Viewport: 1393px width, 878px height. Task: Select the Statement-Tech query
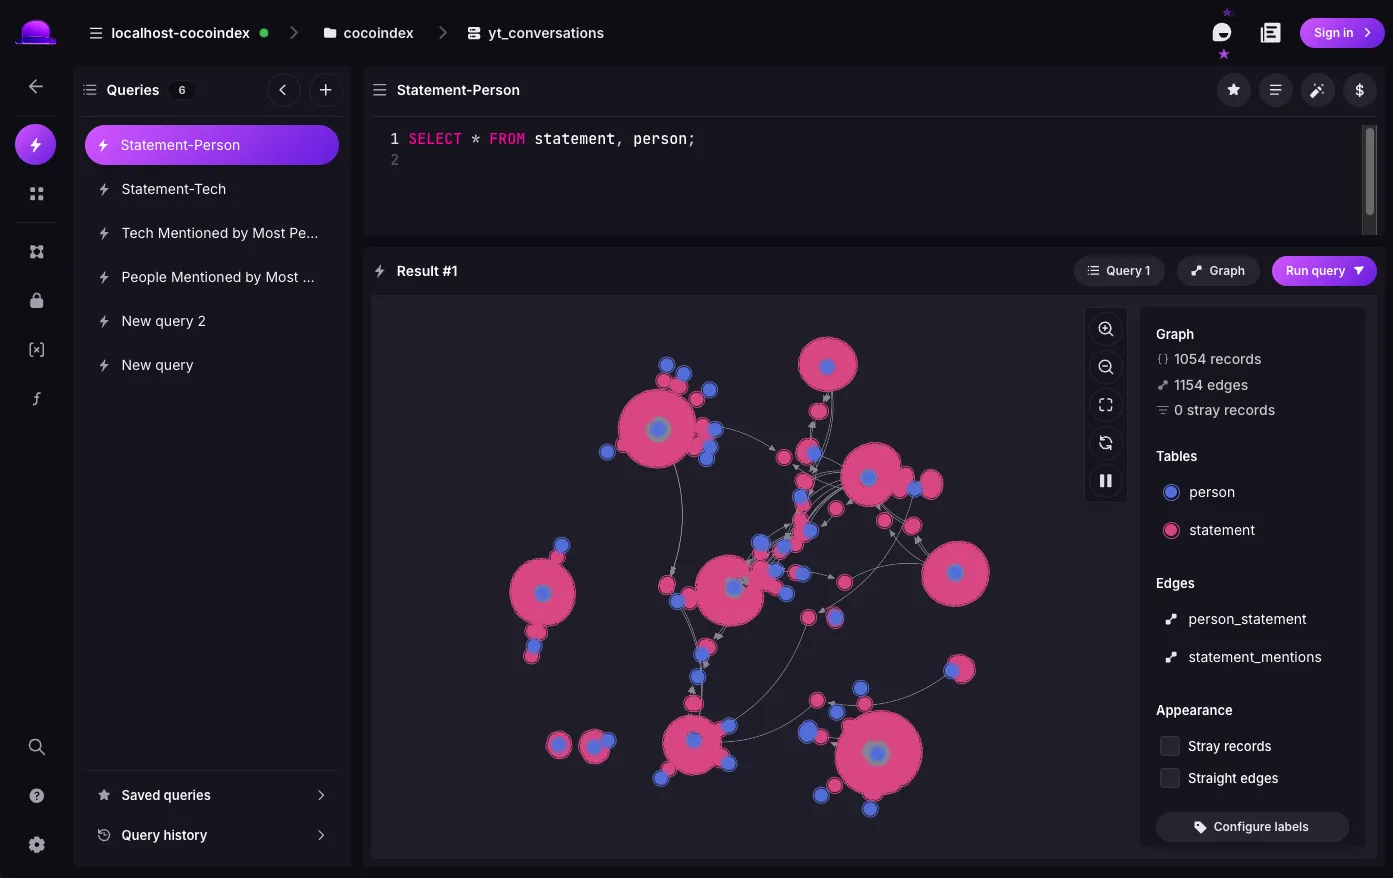point(212,189)
